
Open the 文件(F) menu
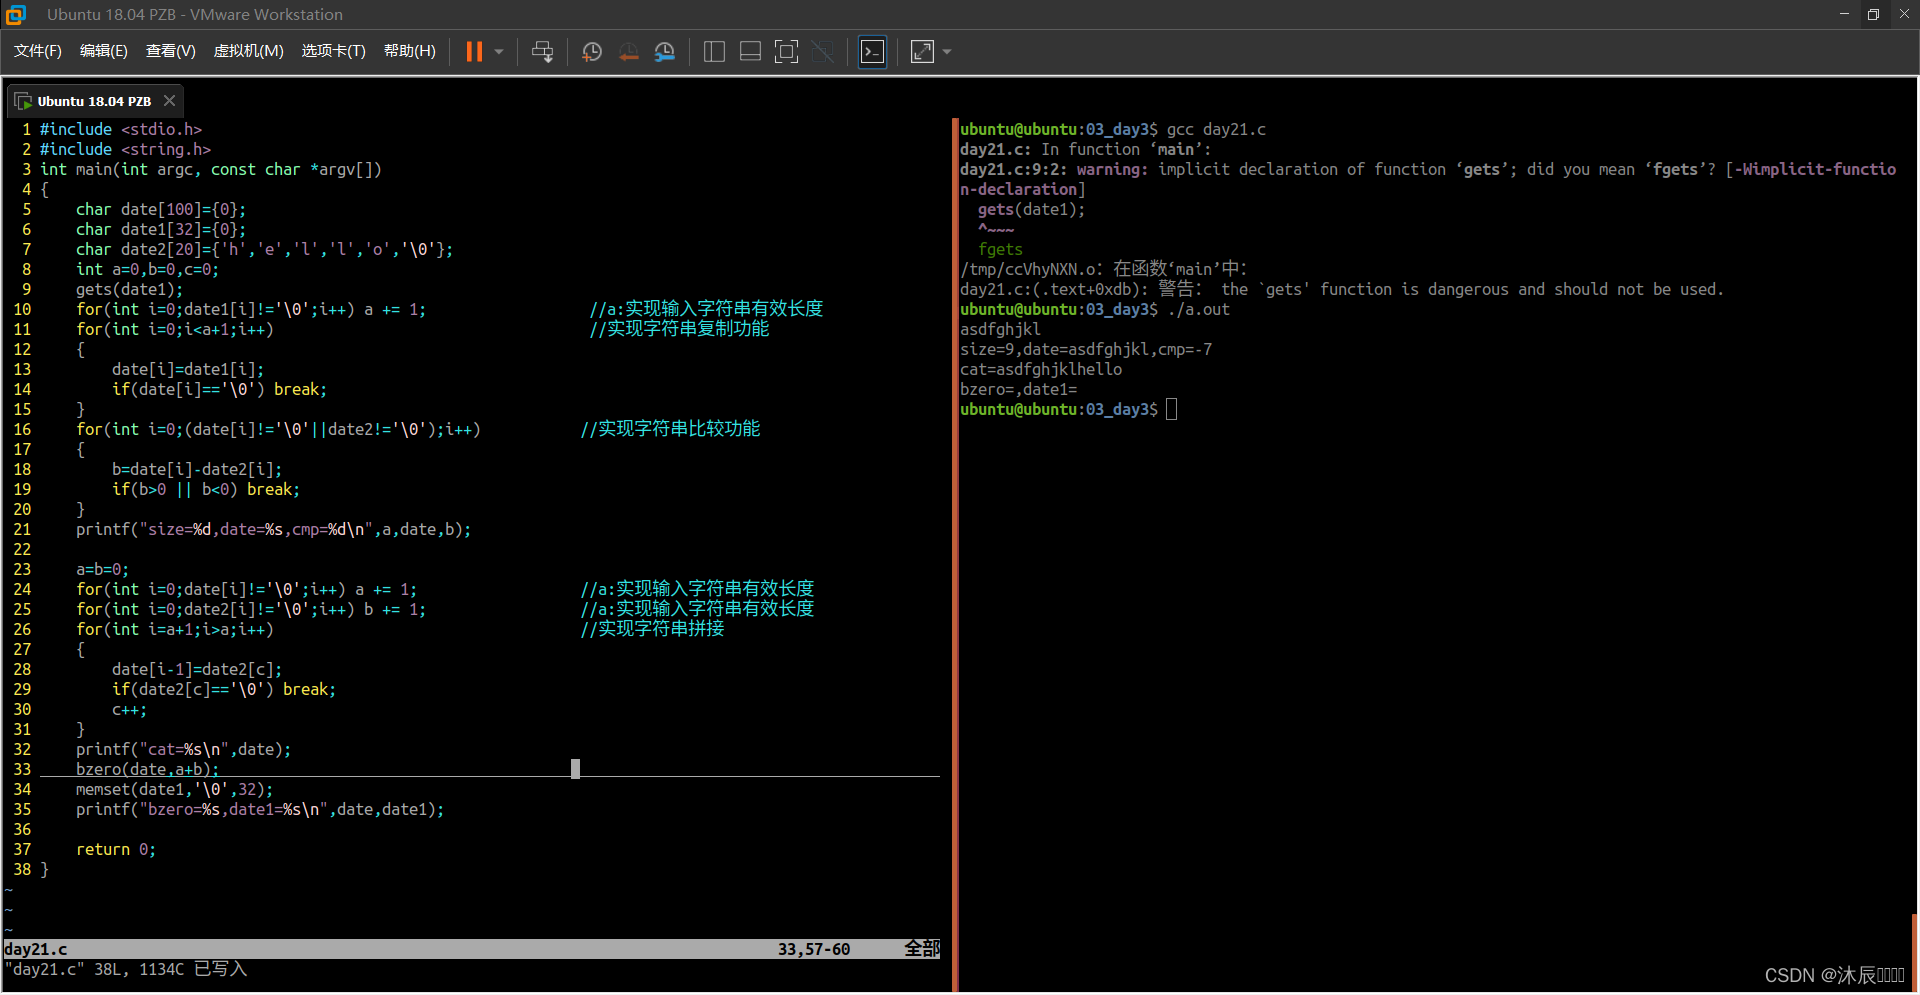tap(38, 51)
